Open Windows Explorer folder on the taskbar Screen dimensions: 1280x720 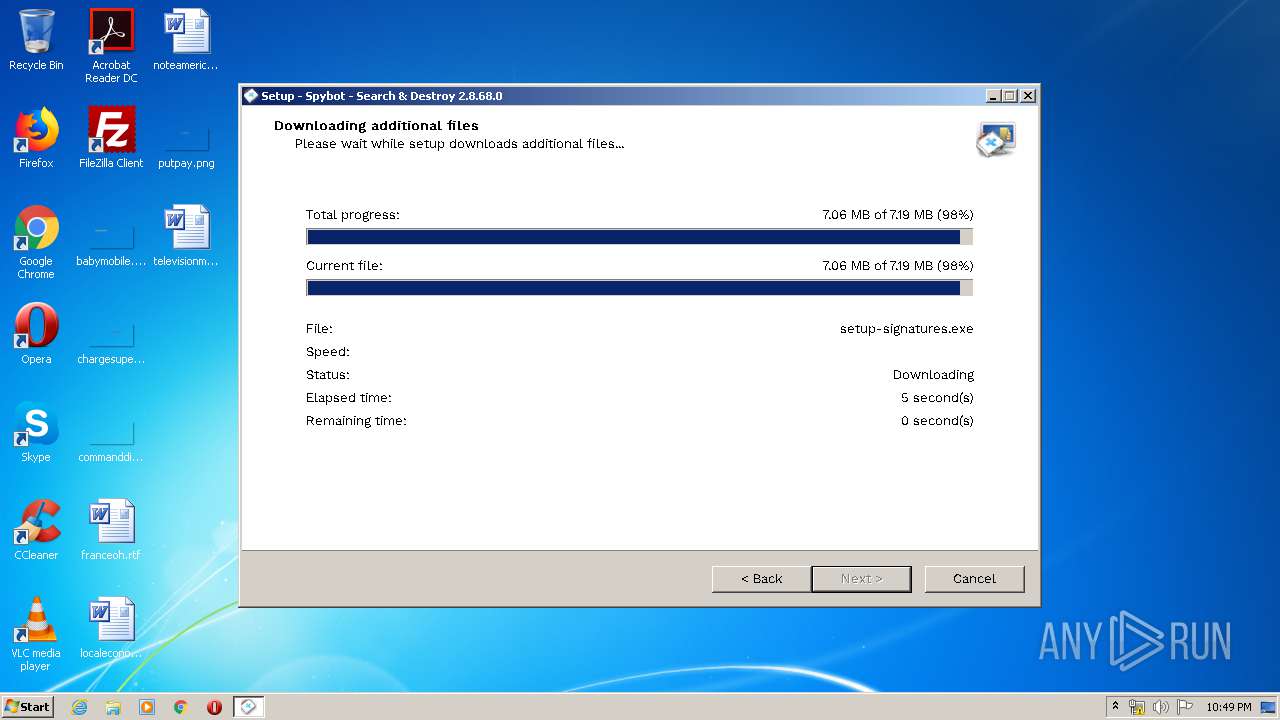pyautogui.click(x=113, y=707)
